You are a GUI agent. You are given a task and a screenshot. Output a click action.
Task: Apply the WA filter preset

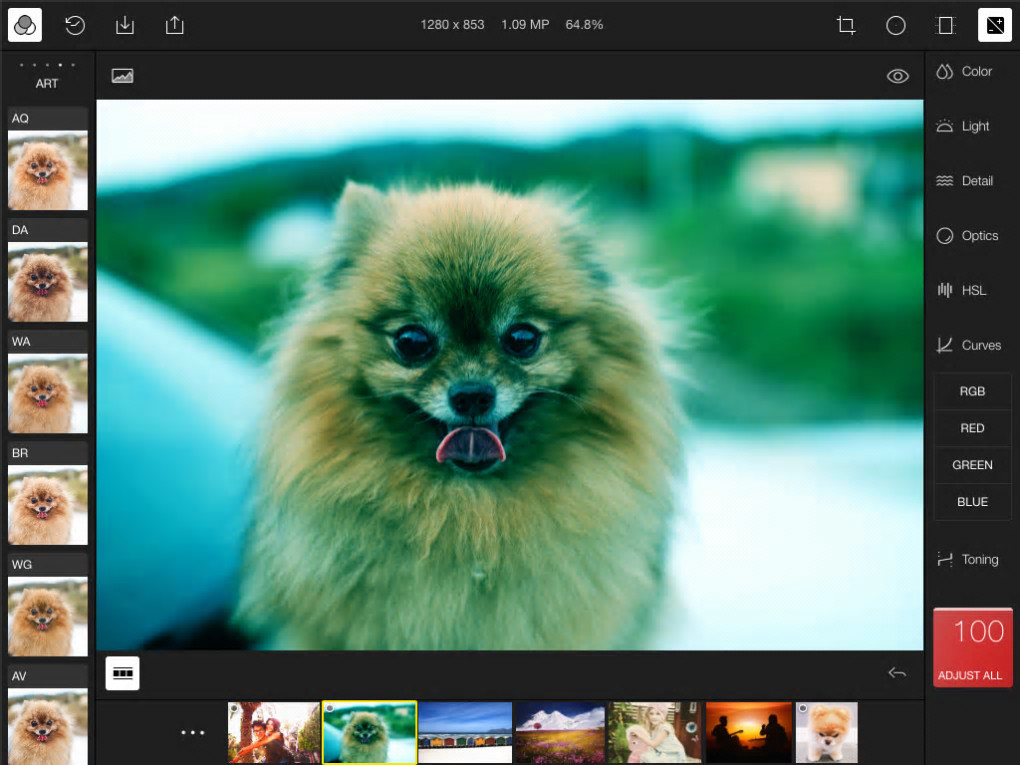tap(47, 382)
